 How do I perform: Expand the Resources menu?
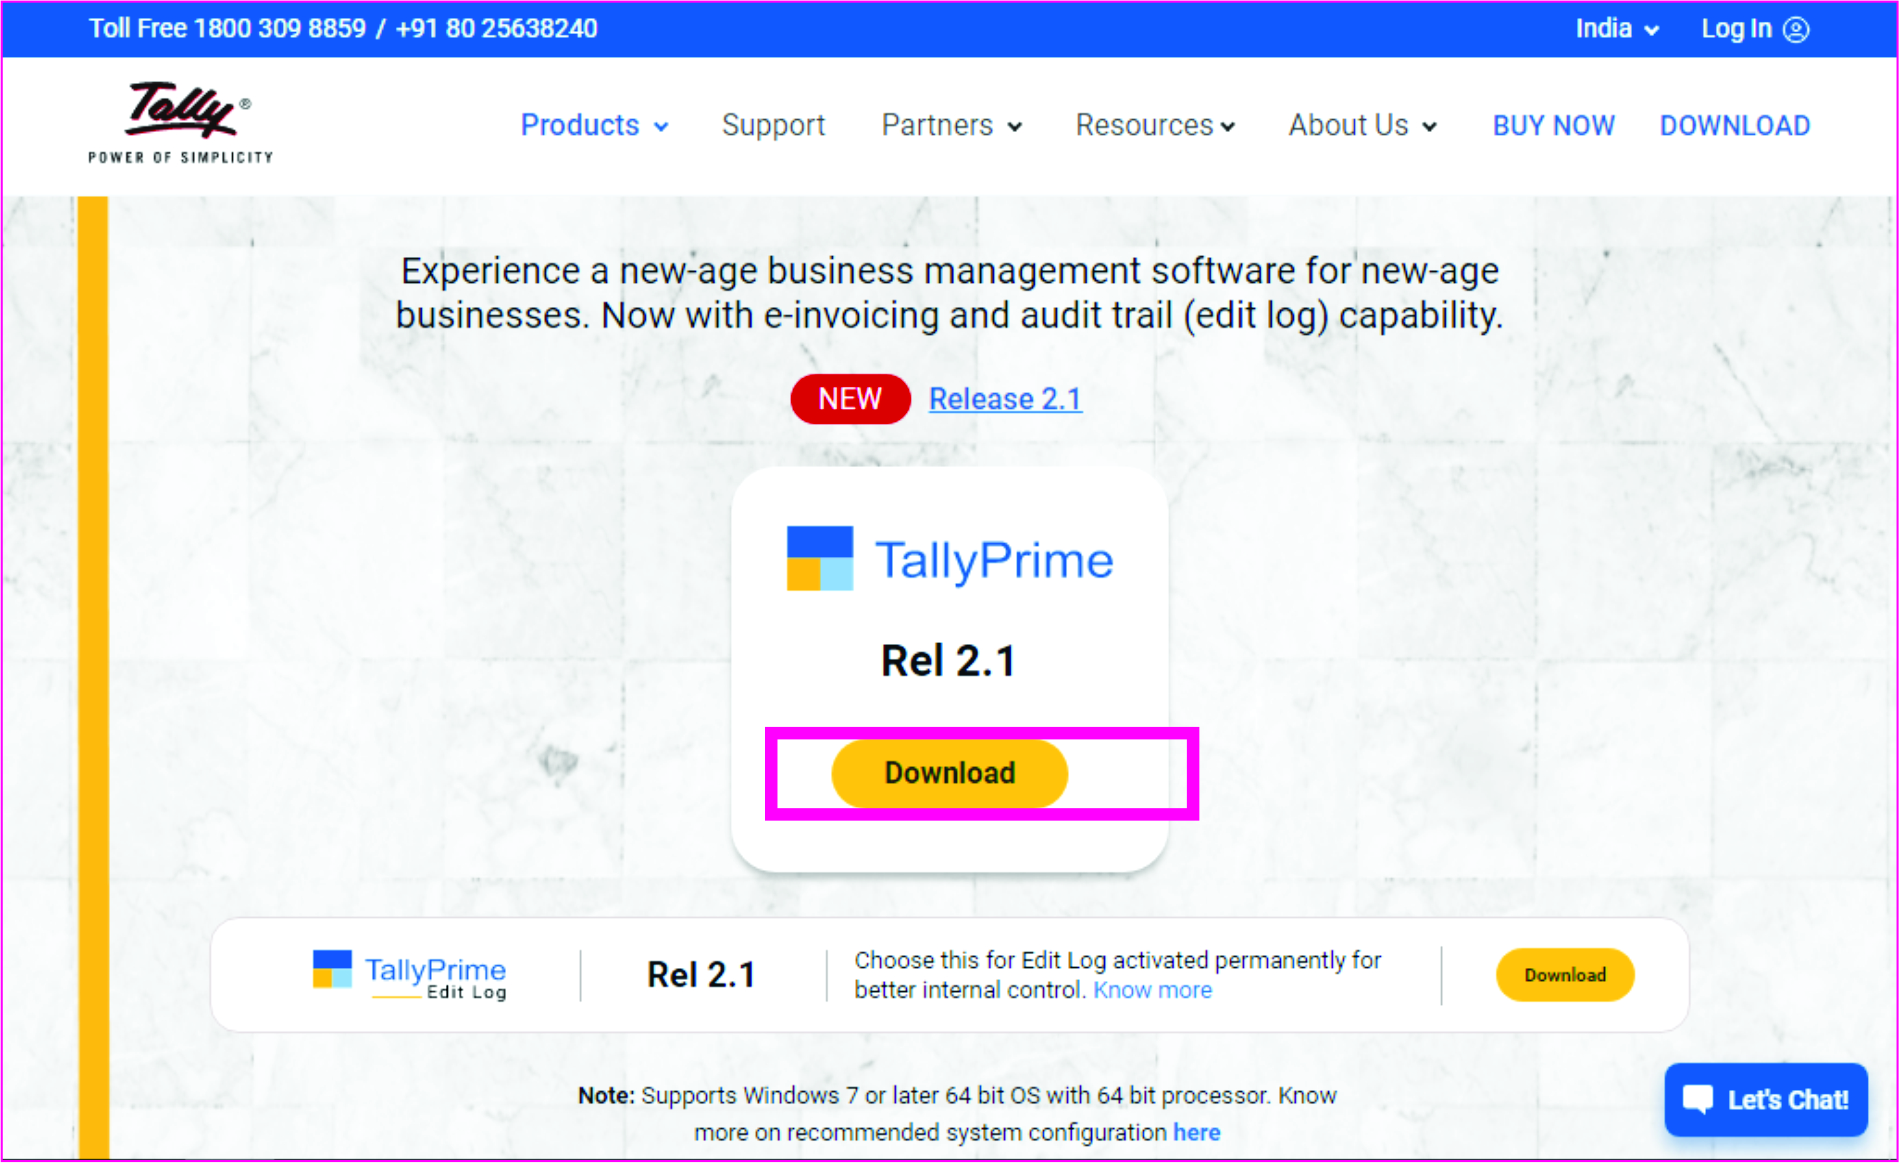pyautogui.click(x=1155, y=125)
